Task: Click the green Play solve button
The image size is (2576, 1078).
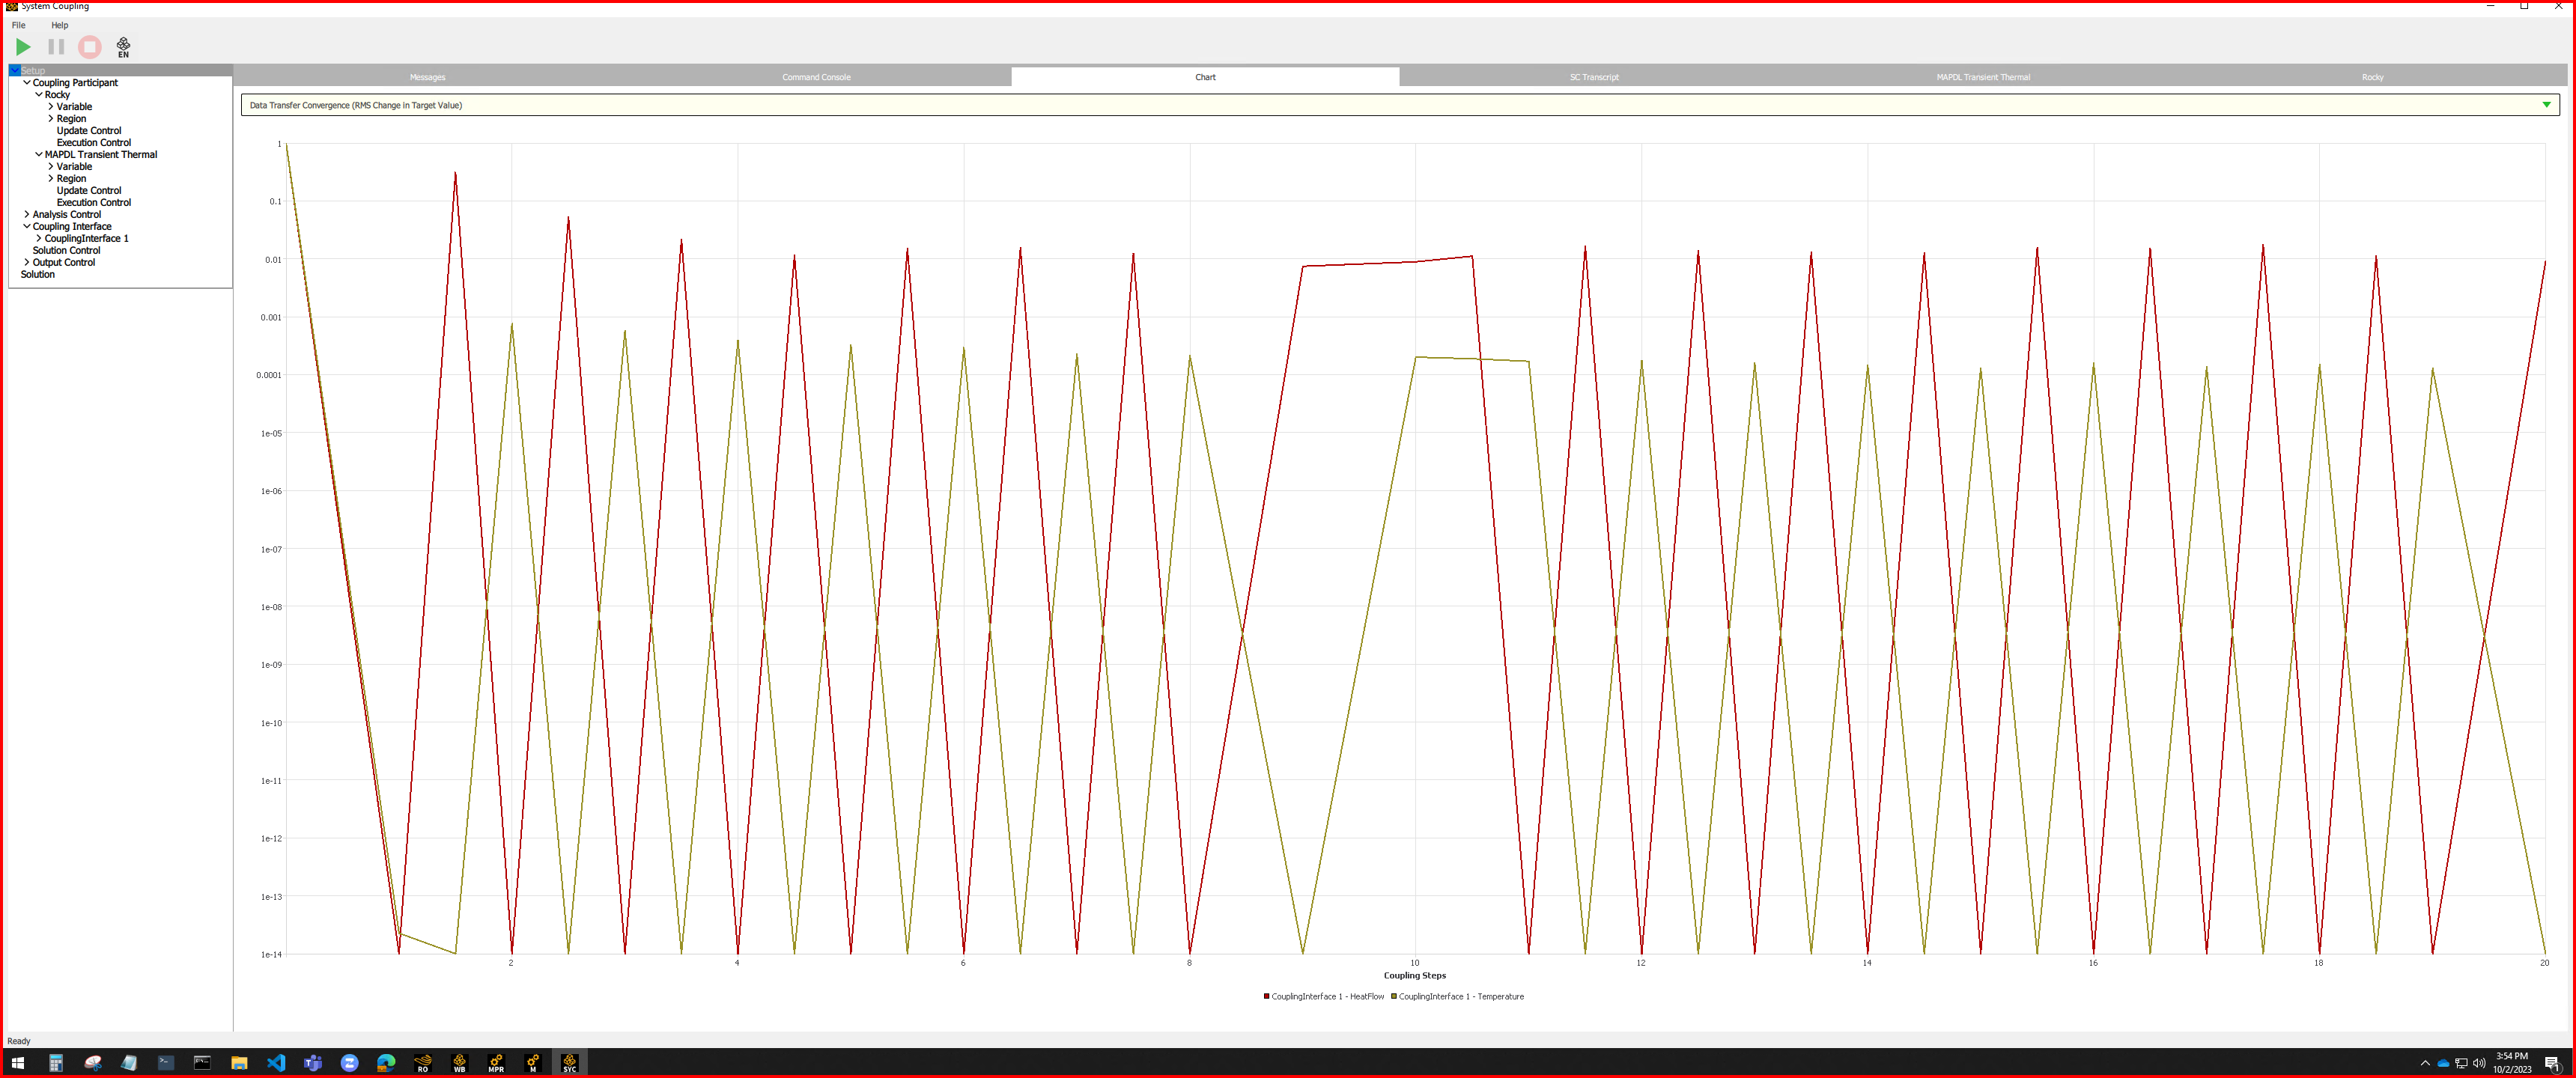Action: (x=23, y=47)
